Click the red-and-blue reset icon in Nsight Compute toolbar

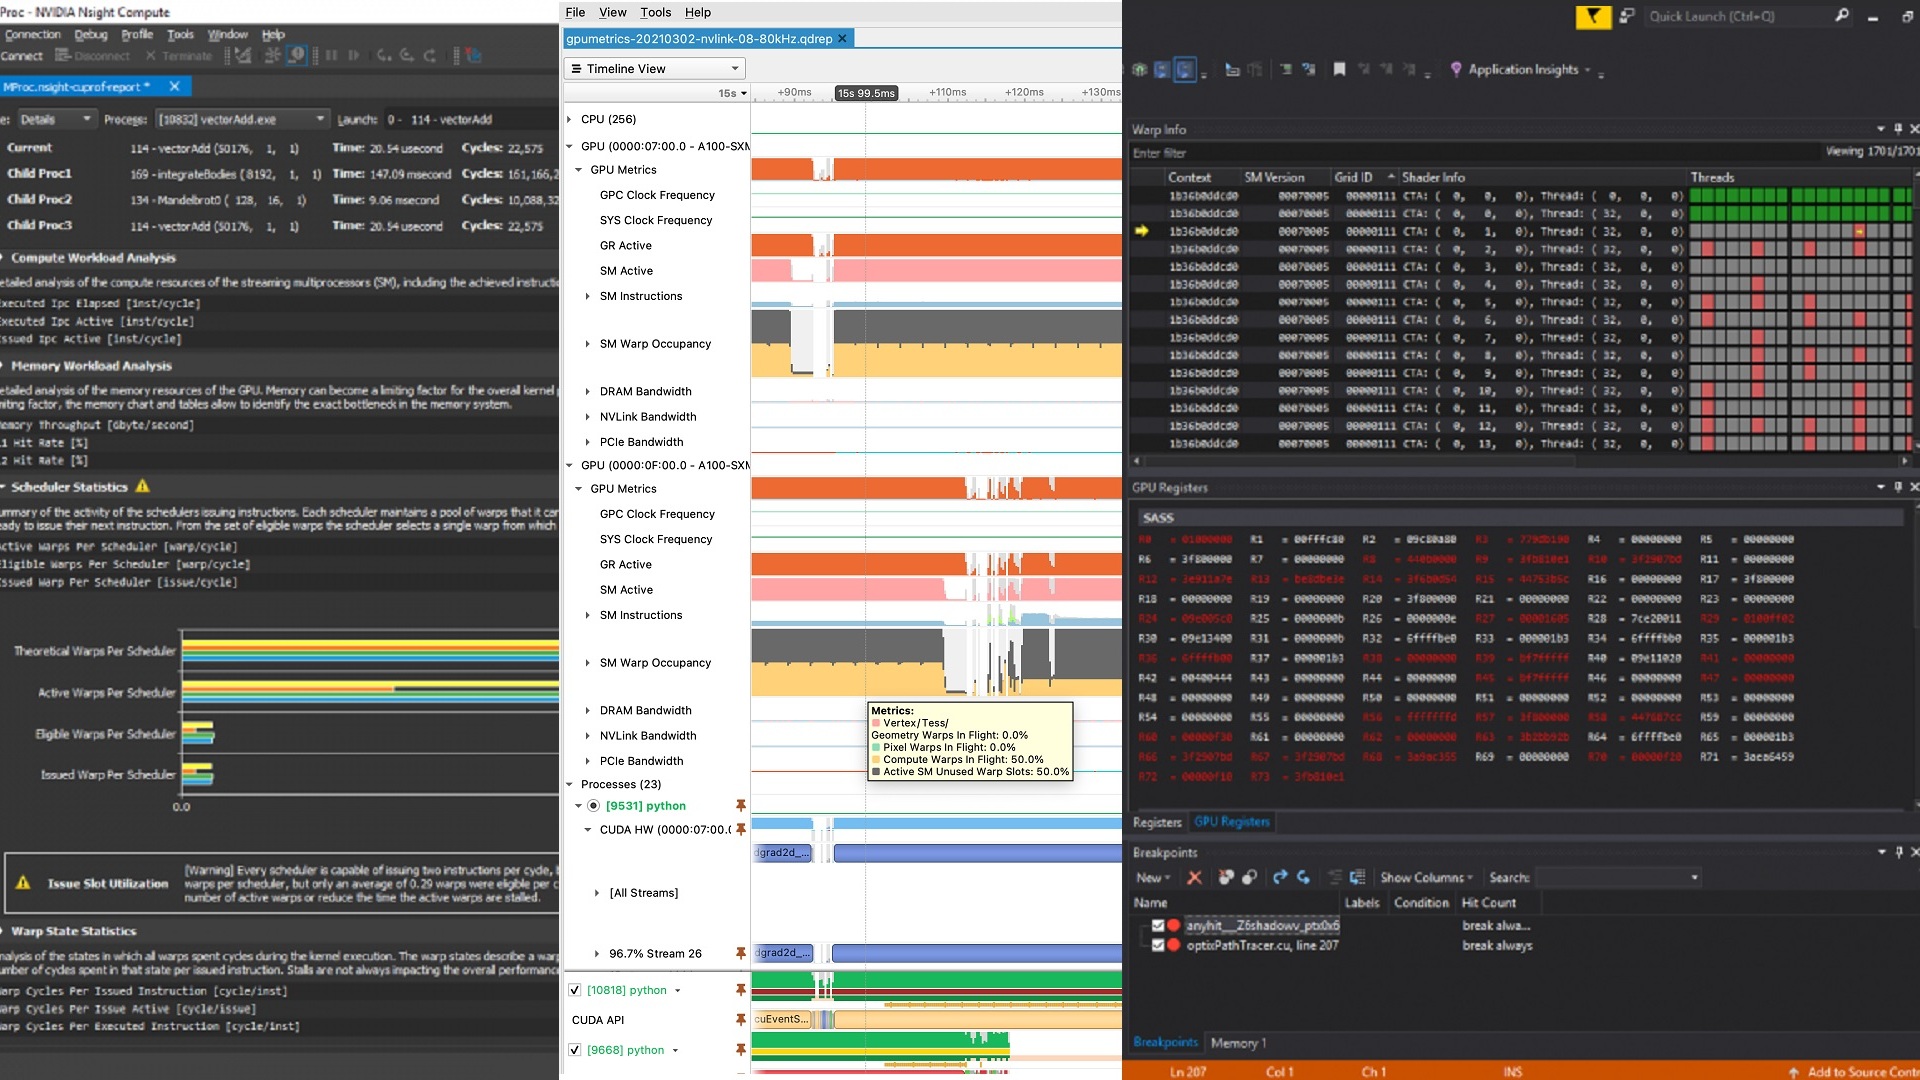click(x=474, y=56)
